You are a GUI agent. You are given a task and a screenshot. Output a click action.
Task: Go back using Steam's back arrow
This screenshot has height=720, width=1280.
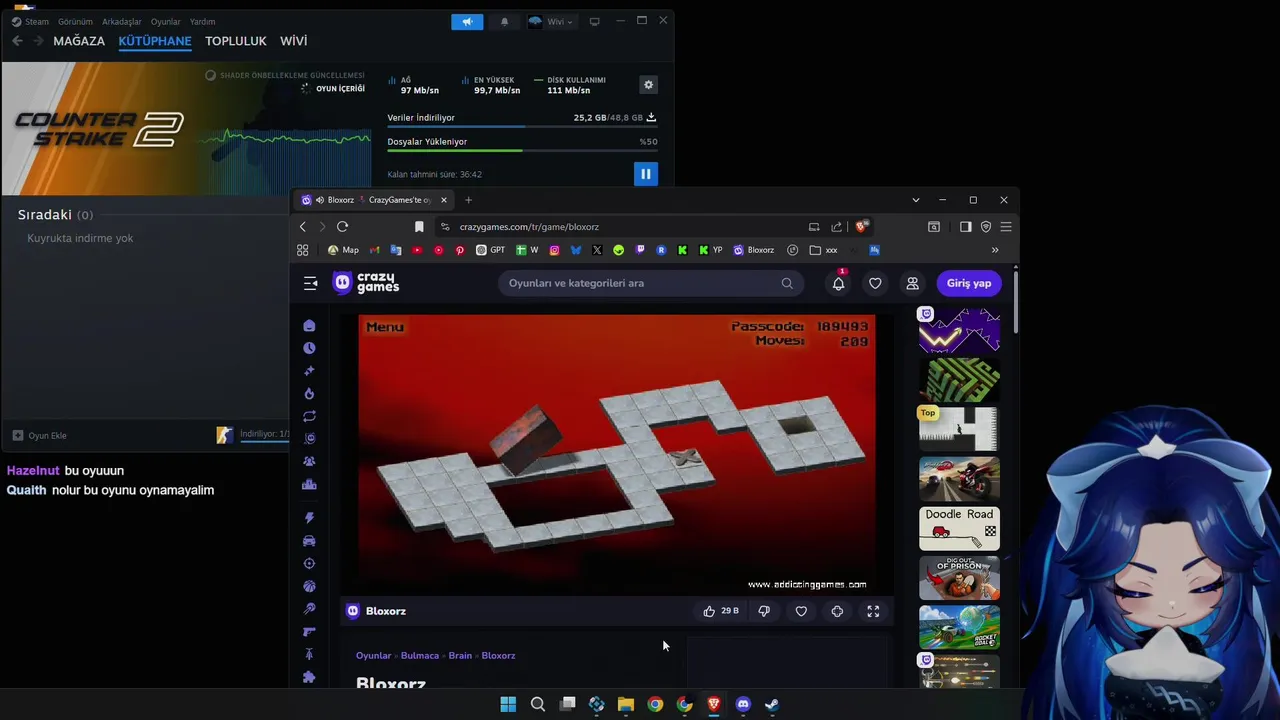coord(17,41)
